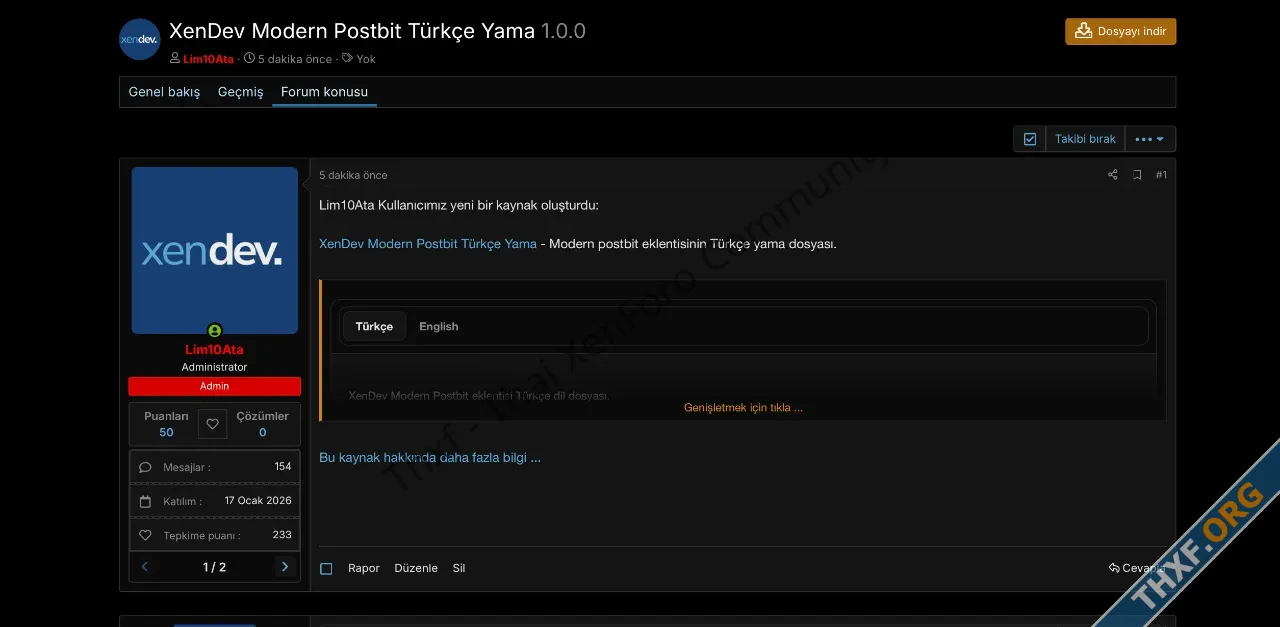
Task: Open the Geçmiş tab
Action: pos(240,92)
